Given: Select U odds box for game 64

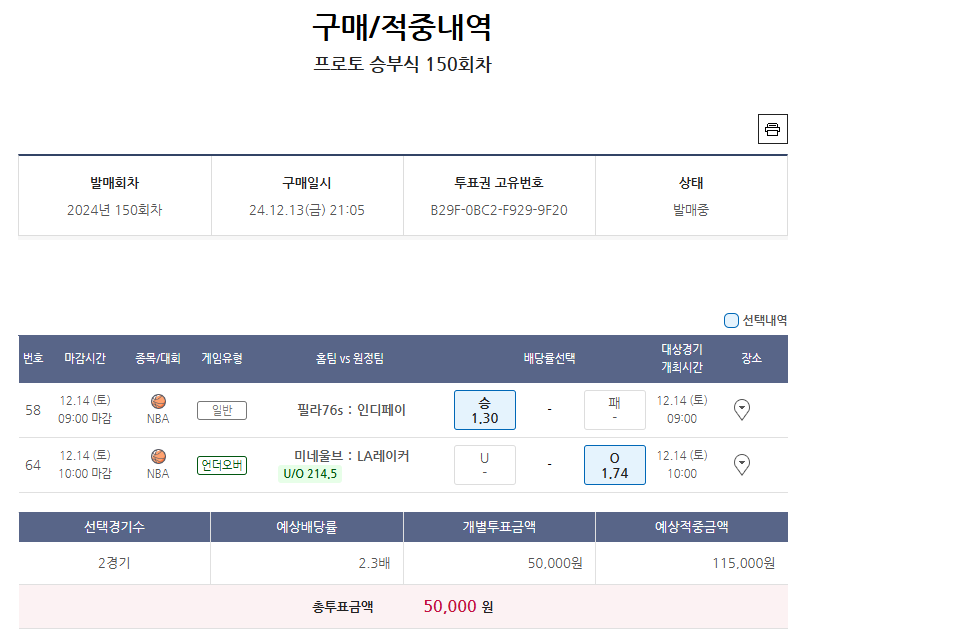Looking at the screenshot, I should click(x=485, y=465).
